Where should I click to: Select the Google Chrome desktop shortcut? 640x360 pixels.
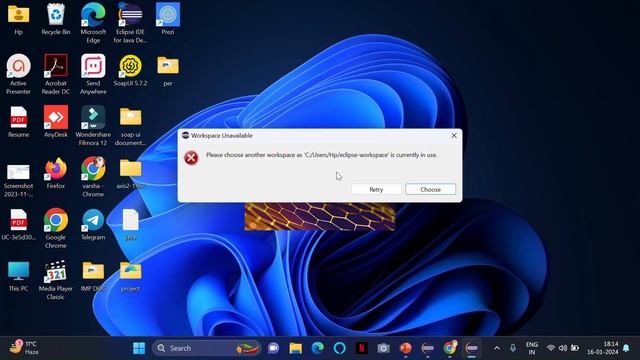(x=56, y=229)
